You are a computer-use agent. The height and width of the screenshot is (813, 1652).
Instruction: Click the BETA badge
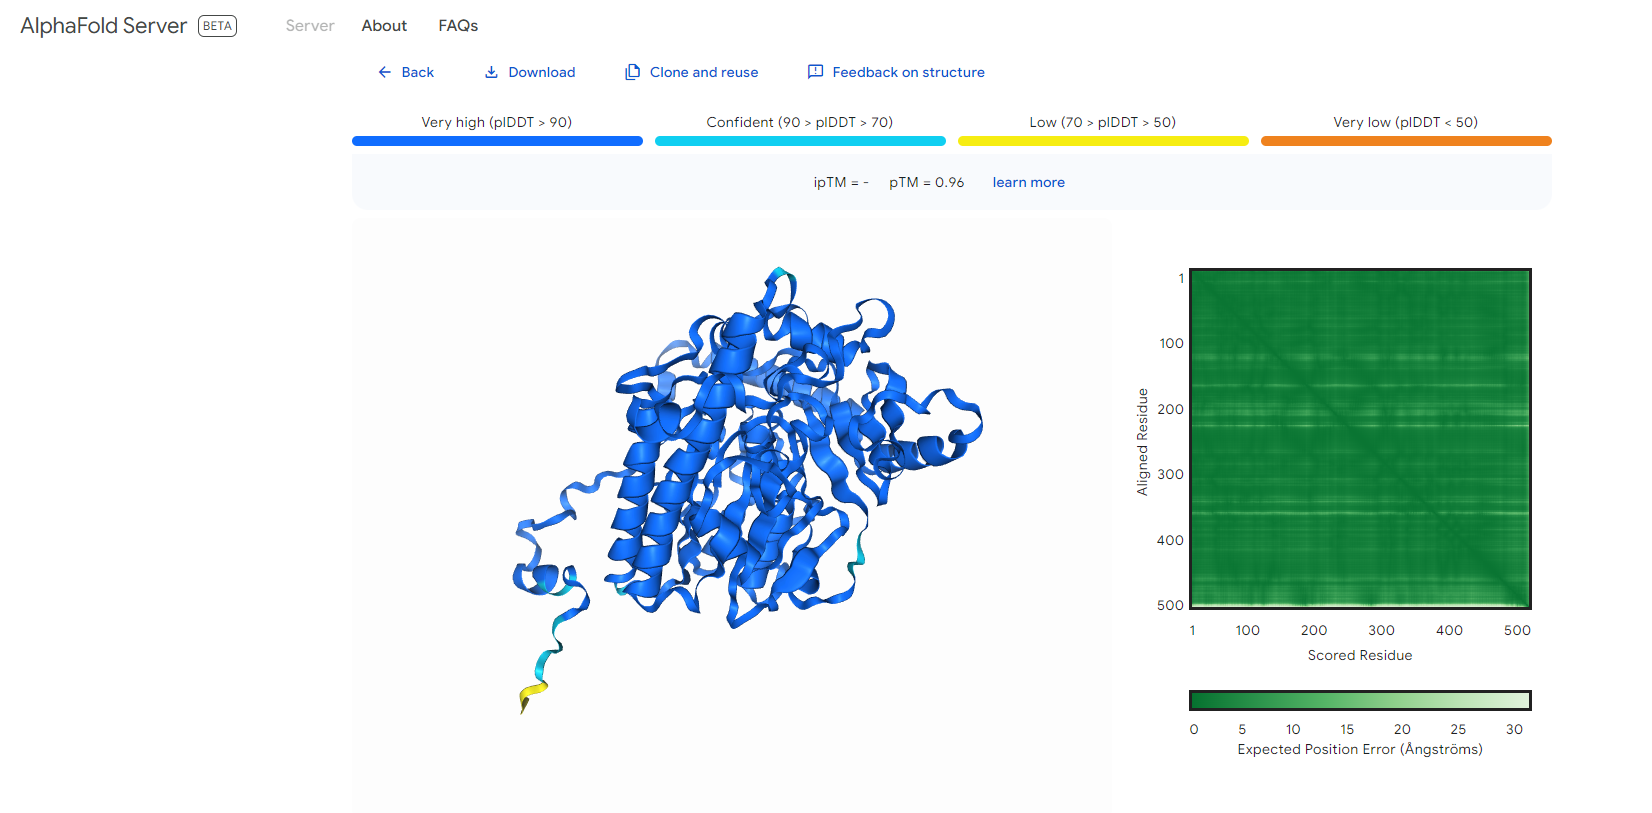click(217, 26)
